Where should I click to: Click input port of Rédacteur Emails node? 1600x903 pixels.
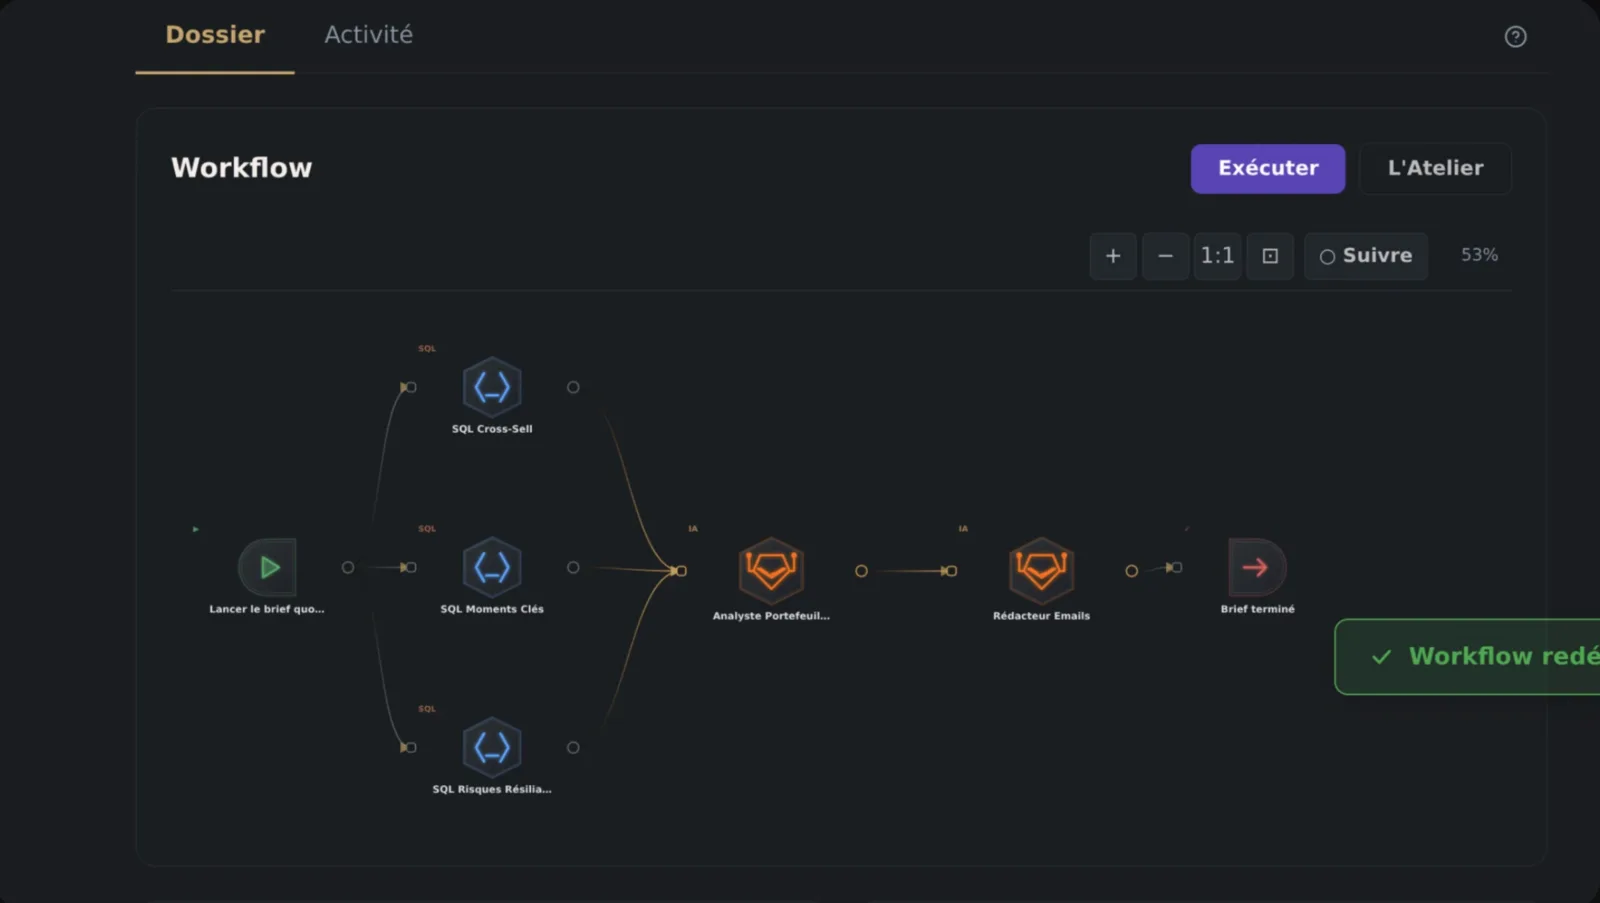[951, 571]
